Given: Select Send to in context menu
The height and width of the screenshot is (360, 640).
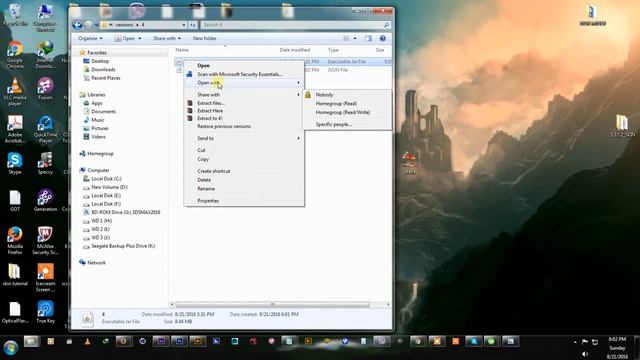Looking at the screenshot, I should [205, 138].
